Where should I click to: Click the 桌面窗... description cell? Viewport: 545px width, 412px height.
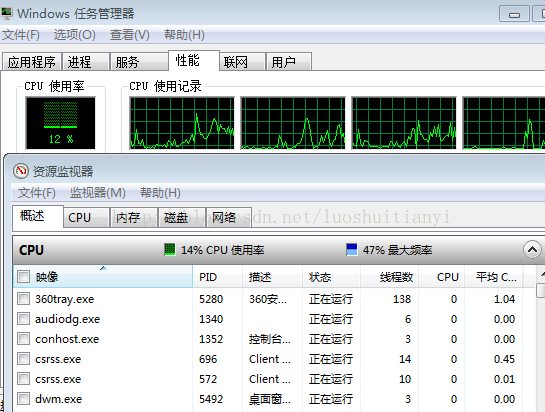coord(270,399)
